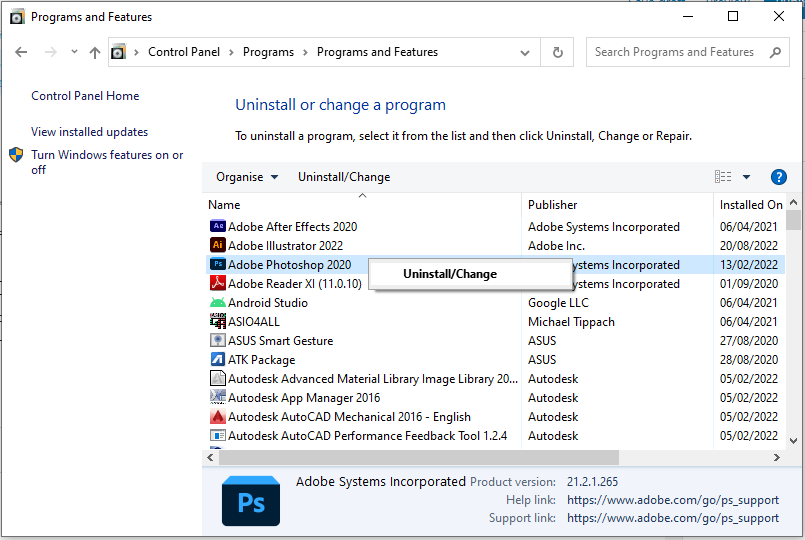
Task: Click the address bar Control Panel icon
Action: coord(118,52)
